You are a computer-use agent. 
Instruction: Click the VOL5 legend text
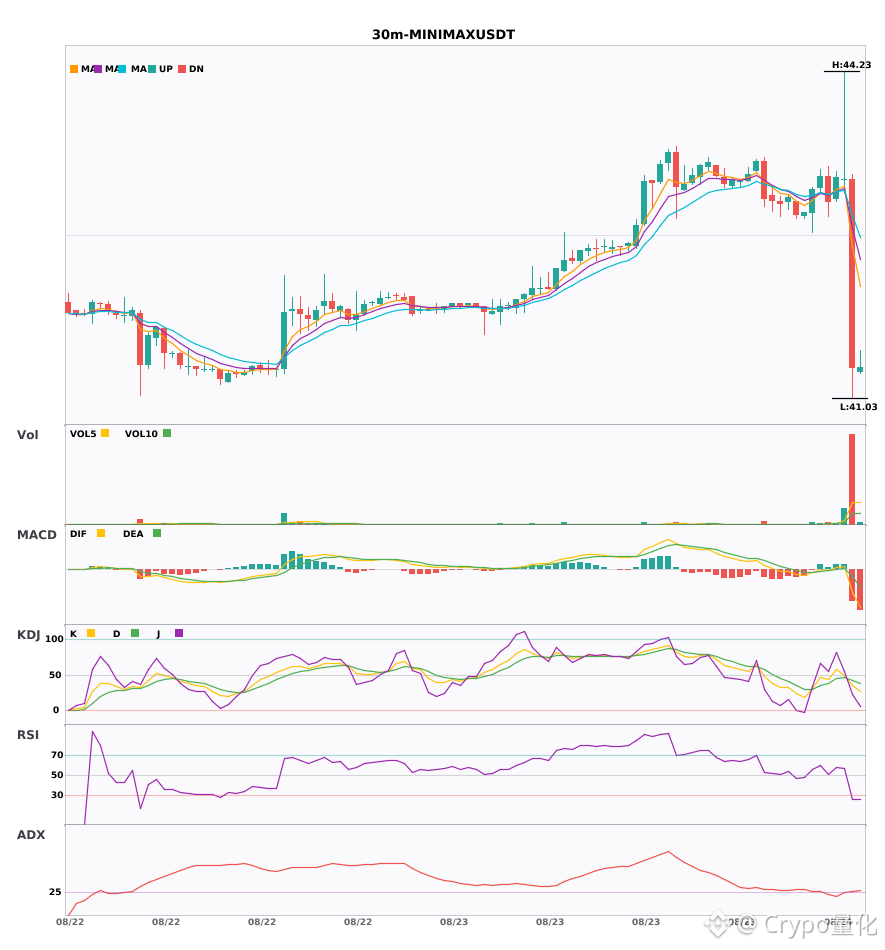[x=83, y=434]
